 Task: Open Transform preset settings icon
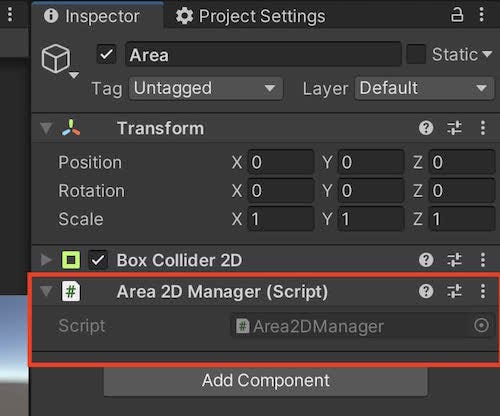[x=454, y=128]
